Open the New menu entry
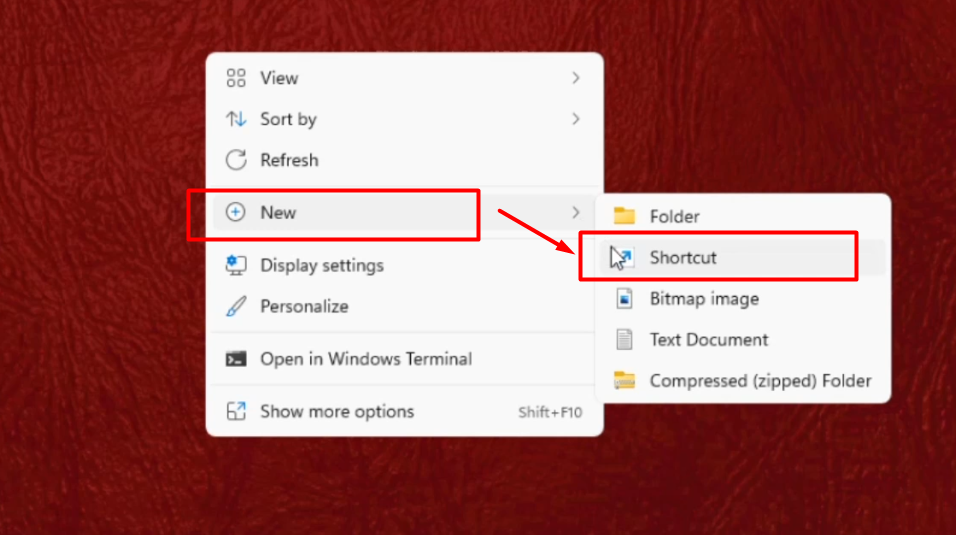This screenshot has width=956, height=535. 404,212
